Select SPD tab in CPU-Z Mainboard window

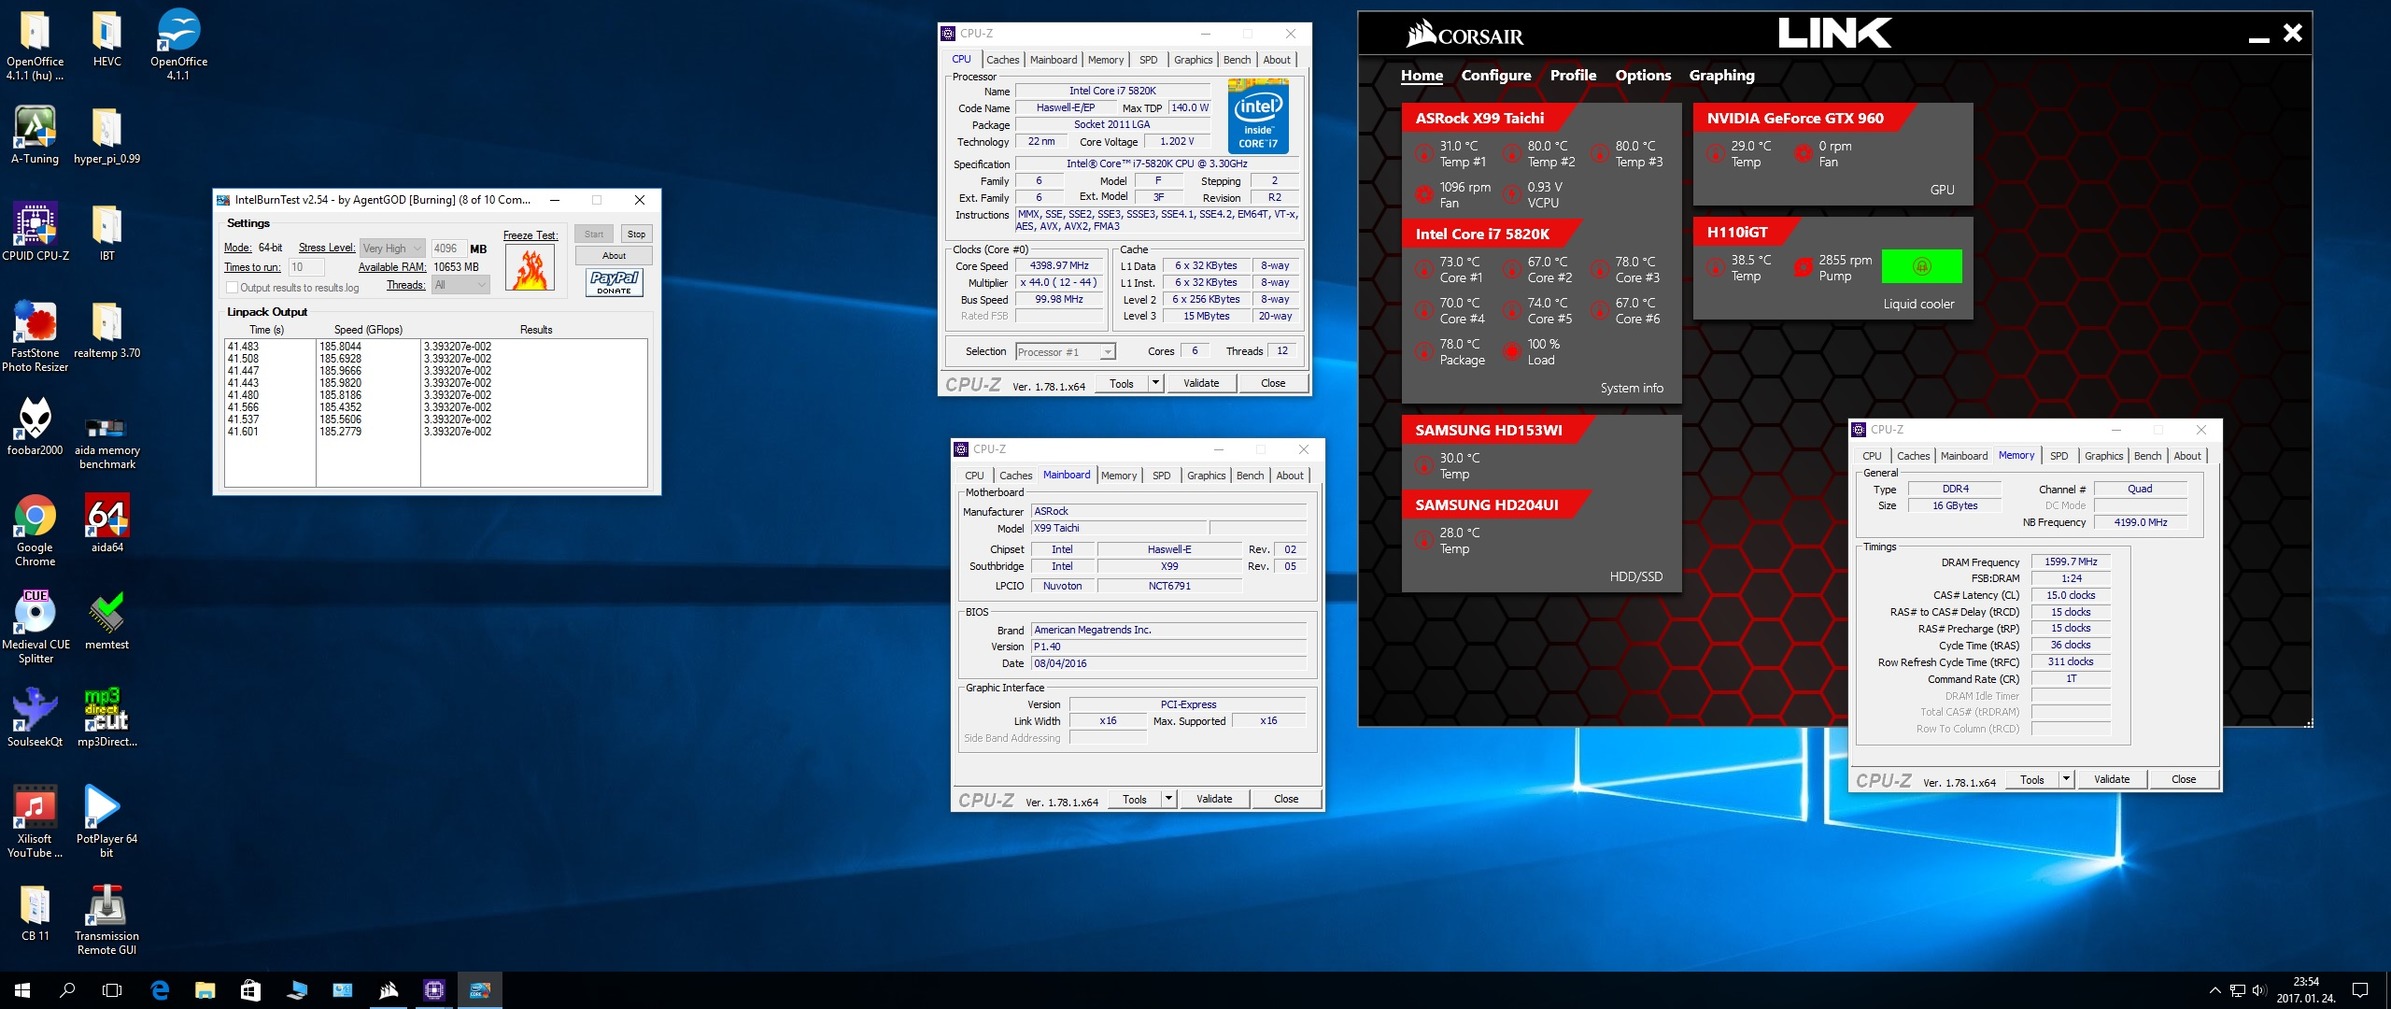1161,476
